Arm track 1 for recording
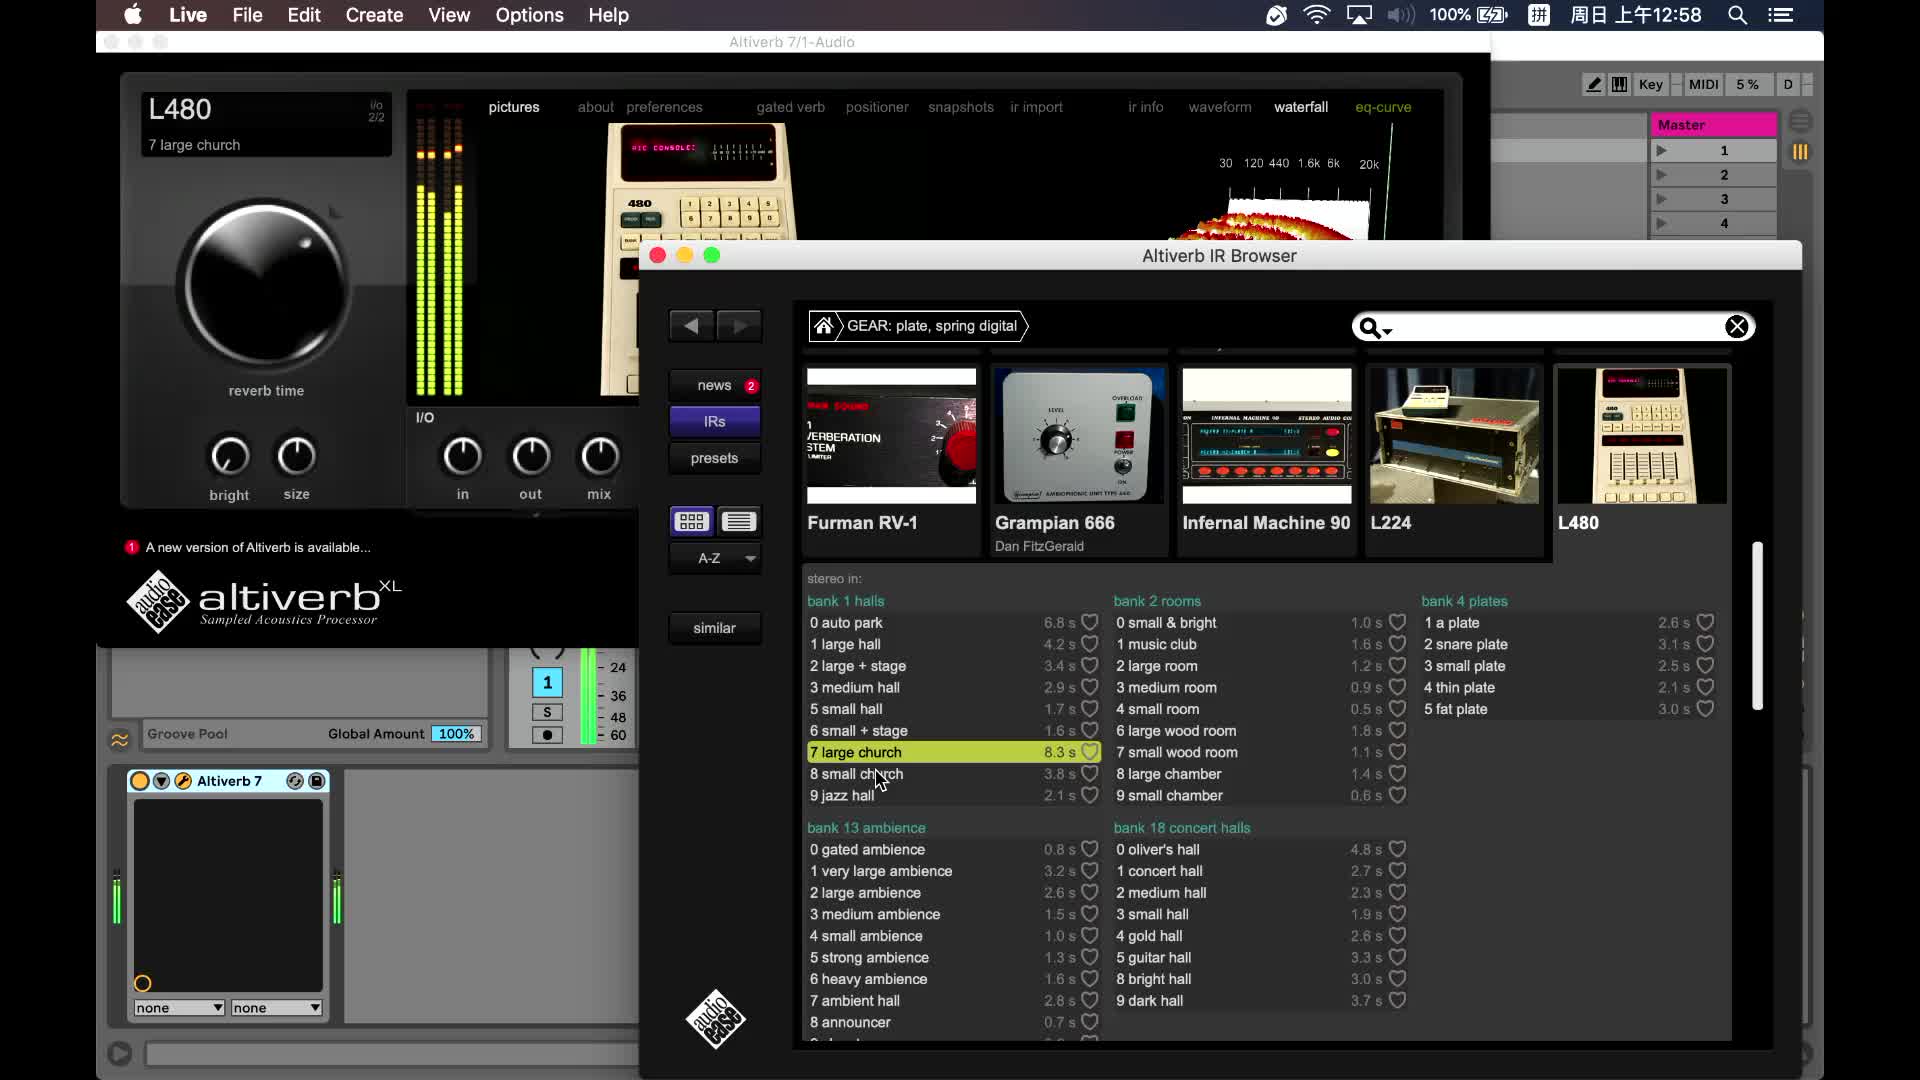 tap(547, 735)
